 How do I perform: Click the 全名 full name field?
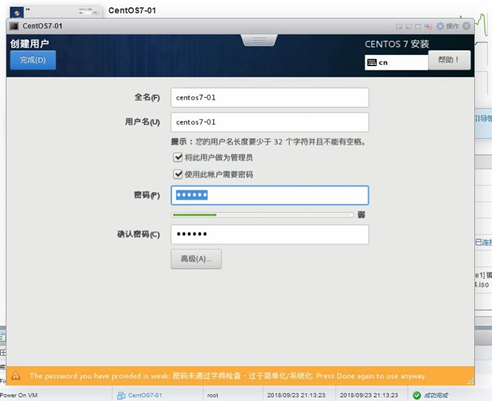270,97
